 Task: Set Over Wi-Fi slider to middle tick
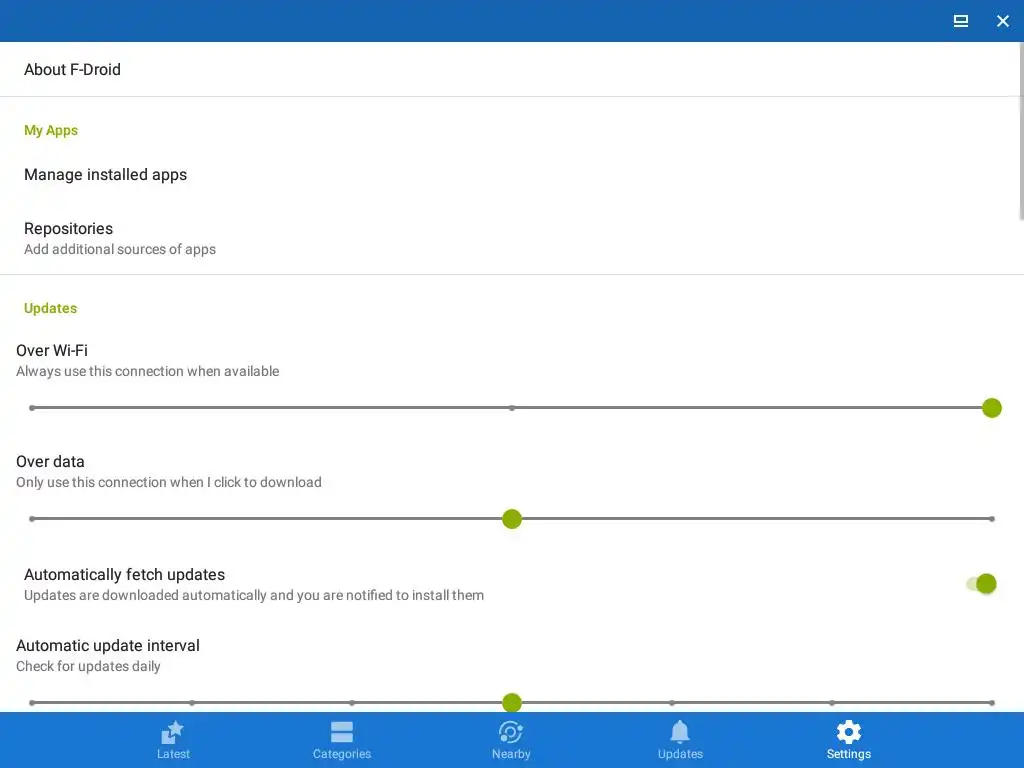(x=512, y=408)
